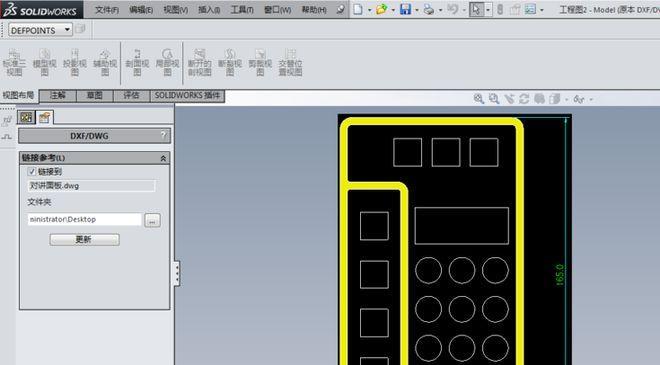Click the Save icon in the toolbar

click(x=405, y=9)
